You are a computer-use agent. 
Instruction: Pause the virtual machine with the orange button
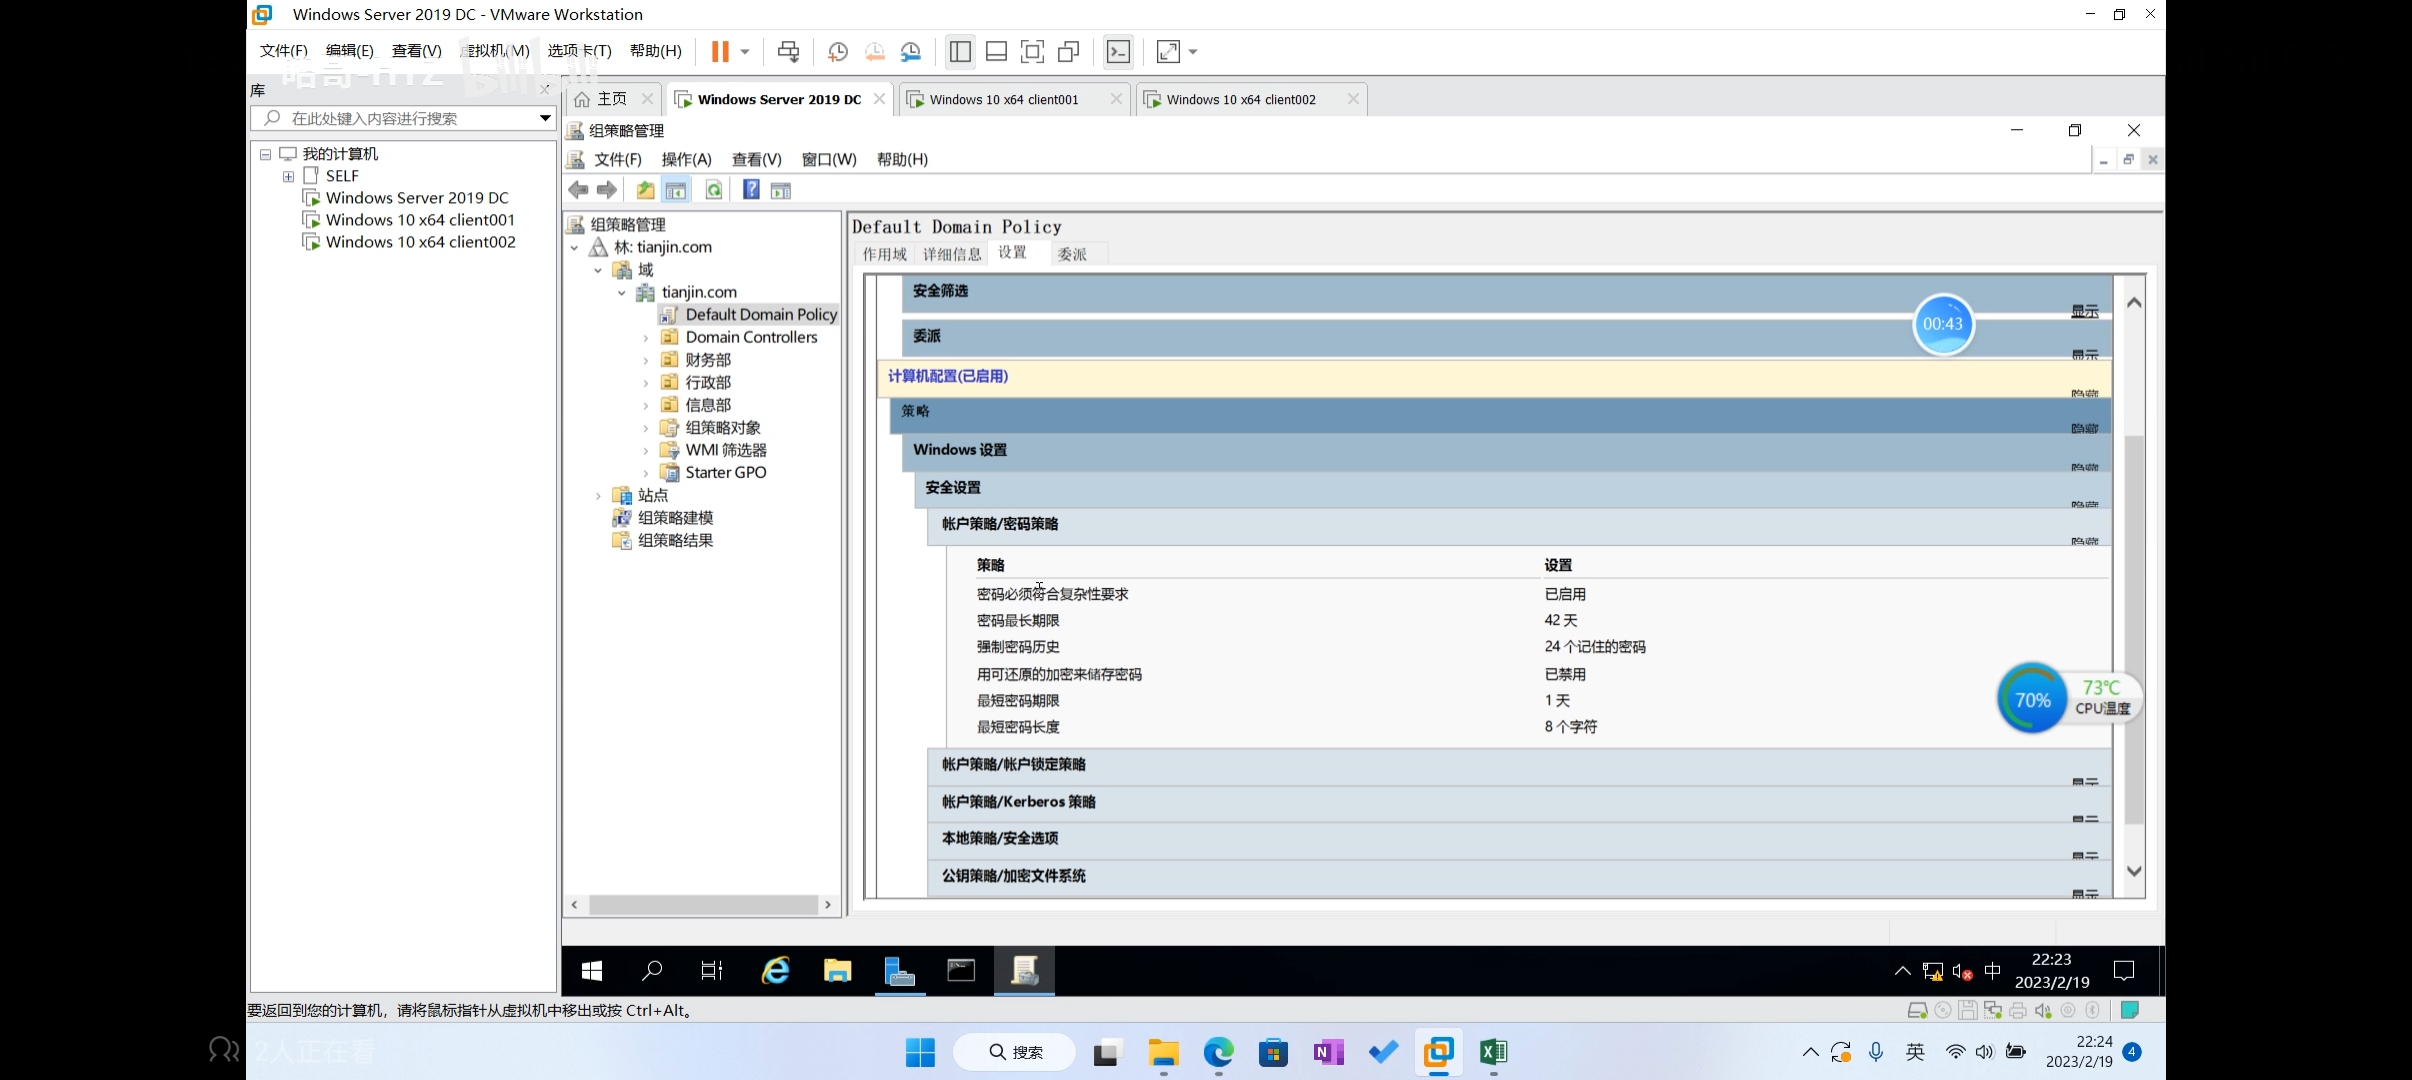pyautogui.click(x=719, y=51)
